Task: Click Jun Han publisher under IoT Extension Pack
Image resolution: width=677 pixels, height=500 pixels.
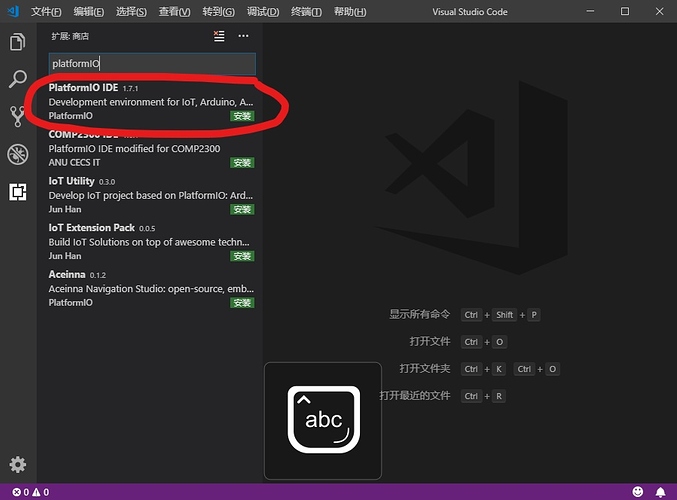Action: click(x=65, y=256)
